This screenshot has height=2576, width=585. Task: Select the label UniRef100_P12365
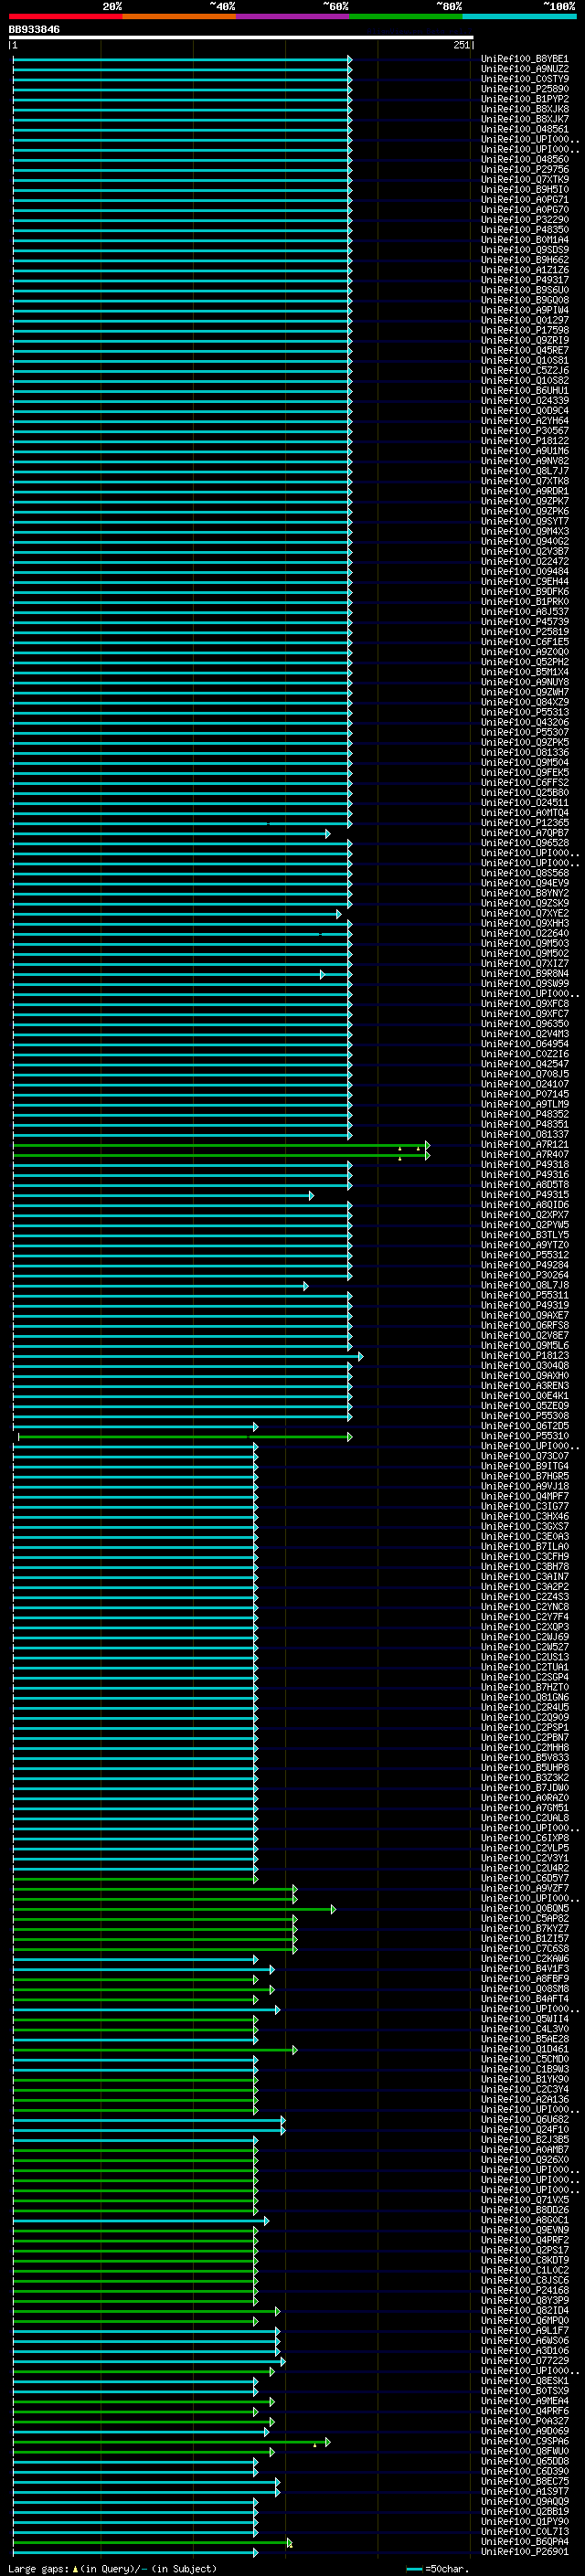click(x=525, y=823)
